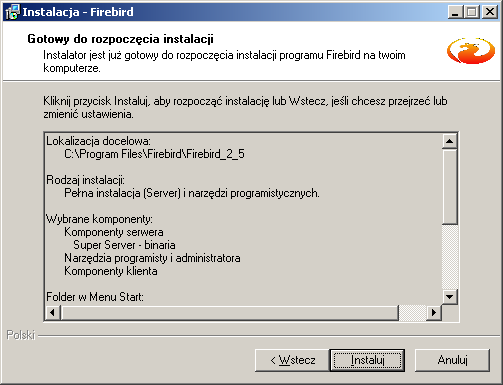This screenshot has height=385, width=503.
Task: Click the installer icon in the title bar
Action: point(12,12)
